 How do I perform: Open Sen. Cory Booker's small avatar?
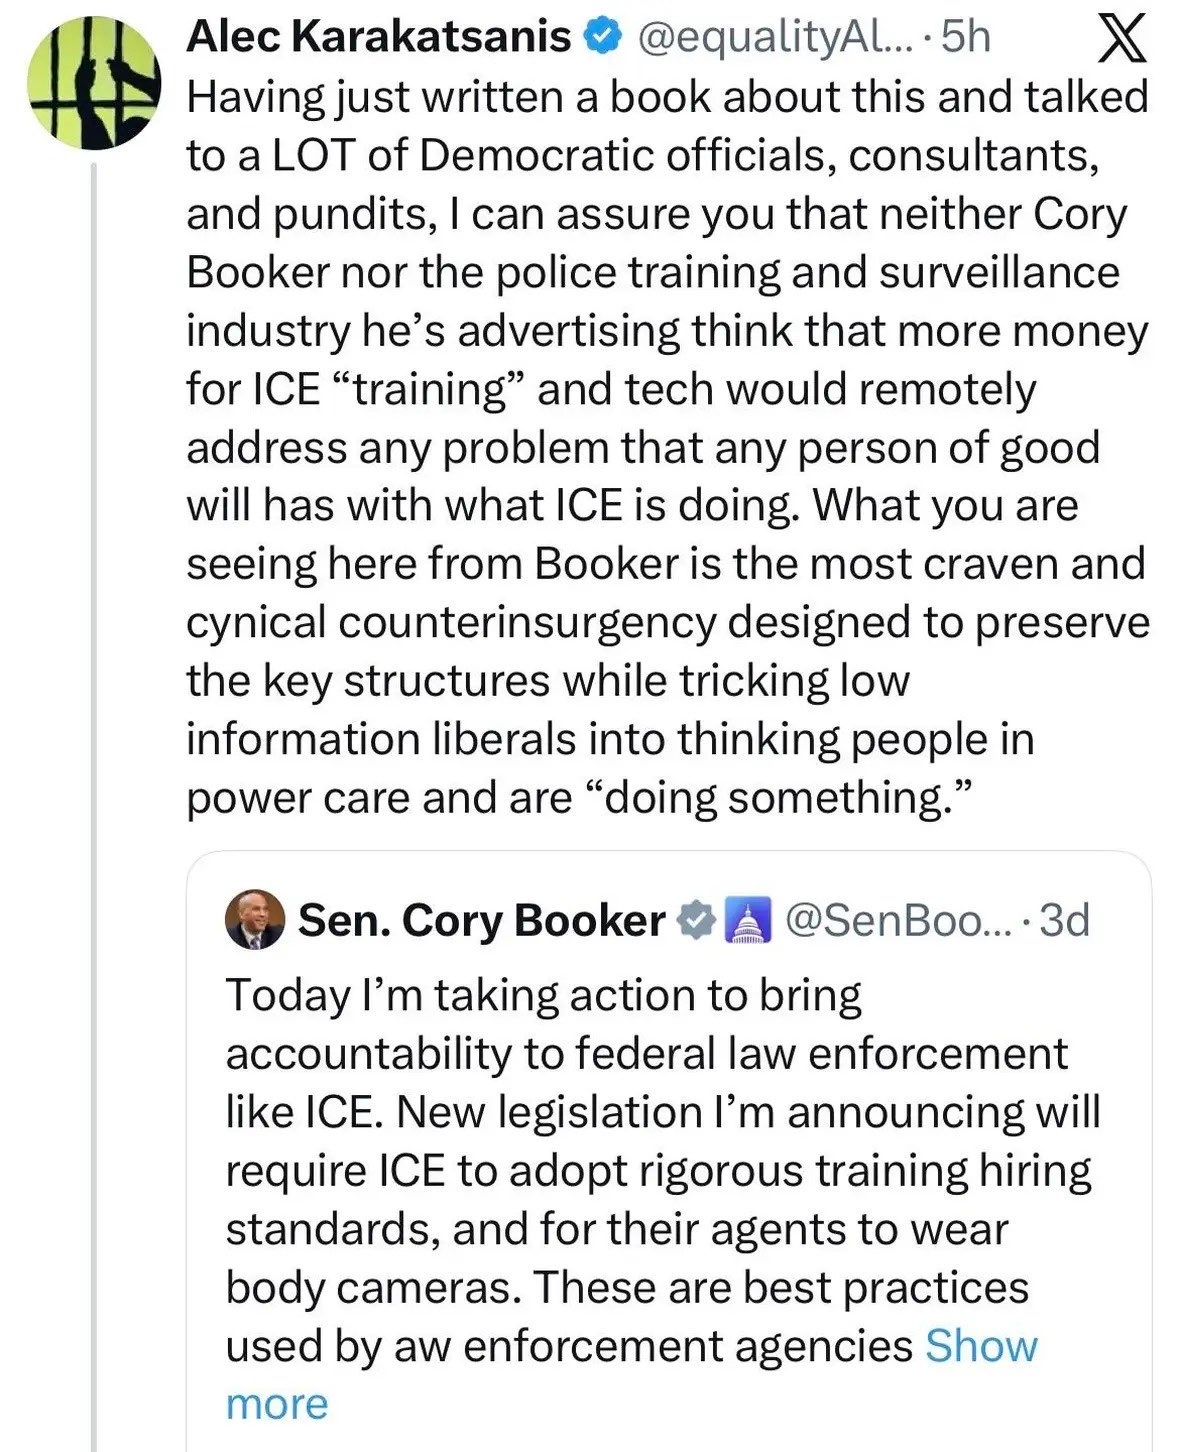click(256, 920)
